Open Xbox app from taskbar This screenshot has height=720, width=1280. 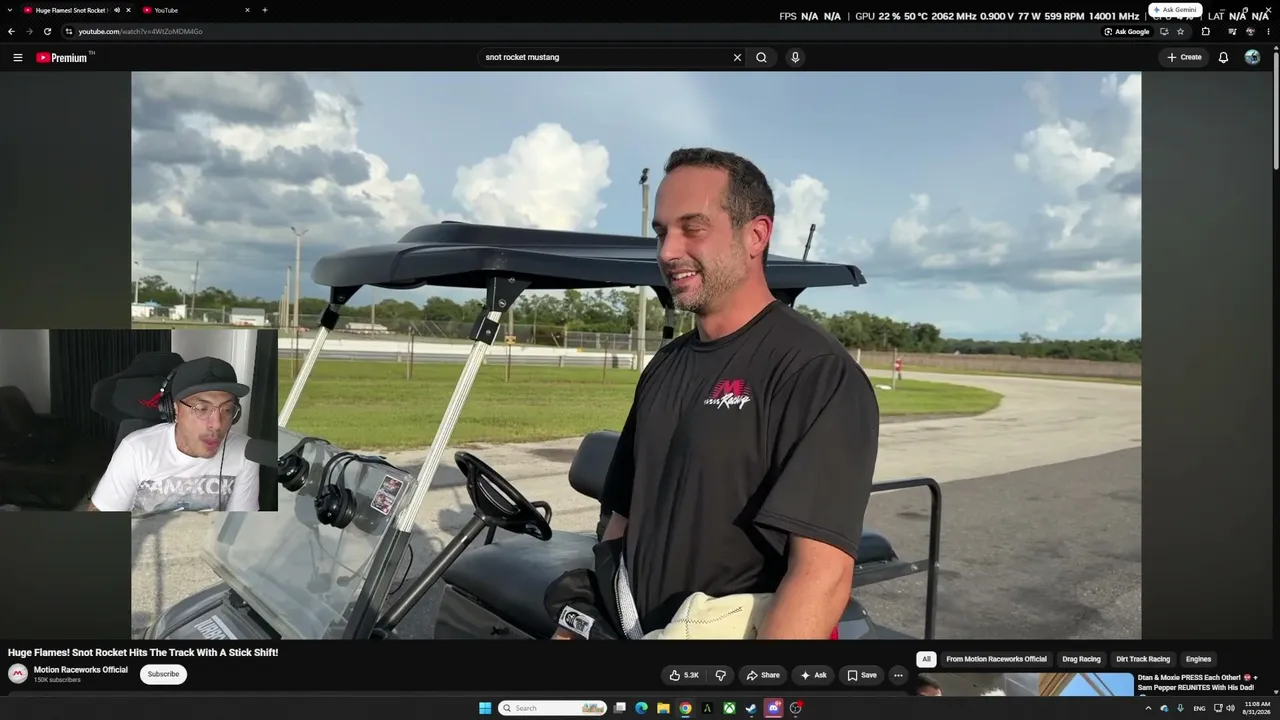tap(729, 708)
